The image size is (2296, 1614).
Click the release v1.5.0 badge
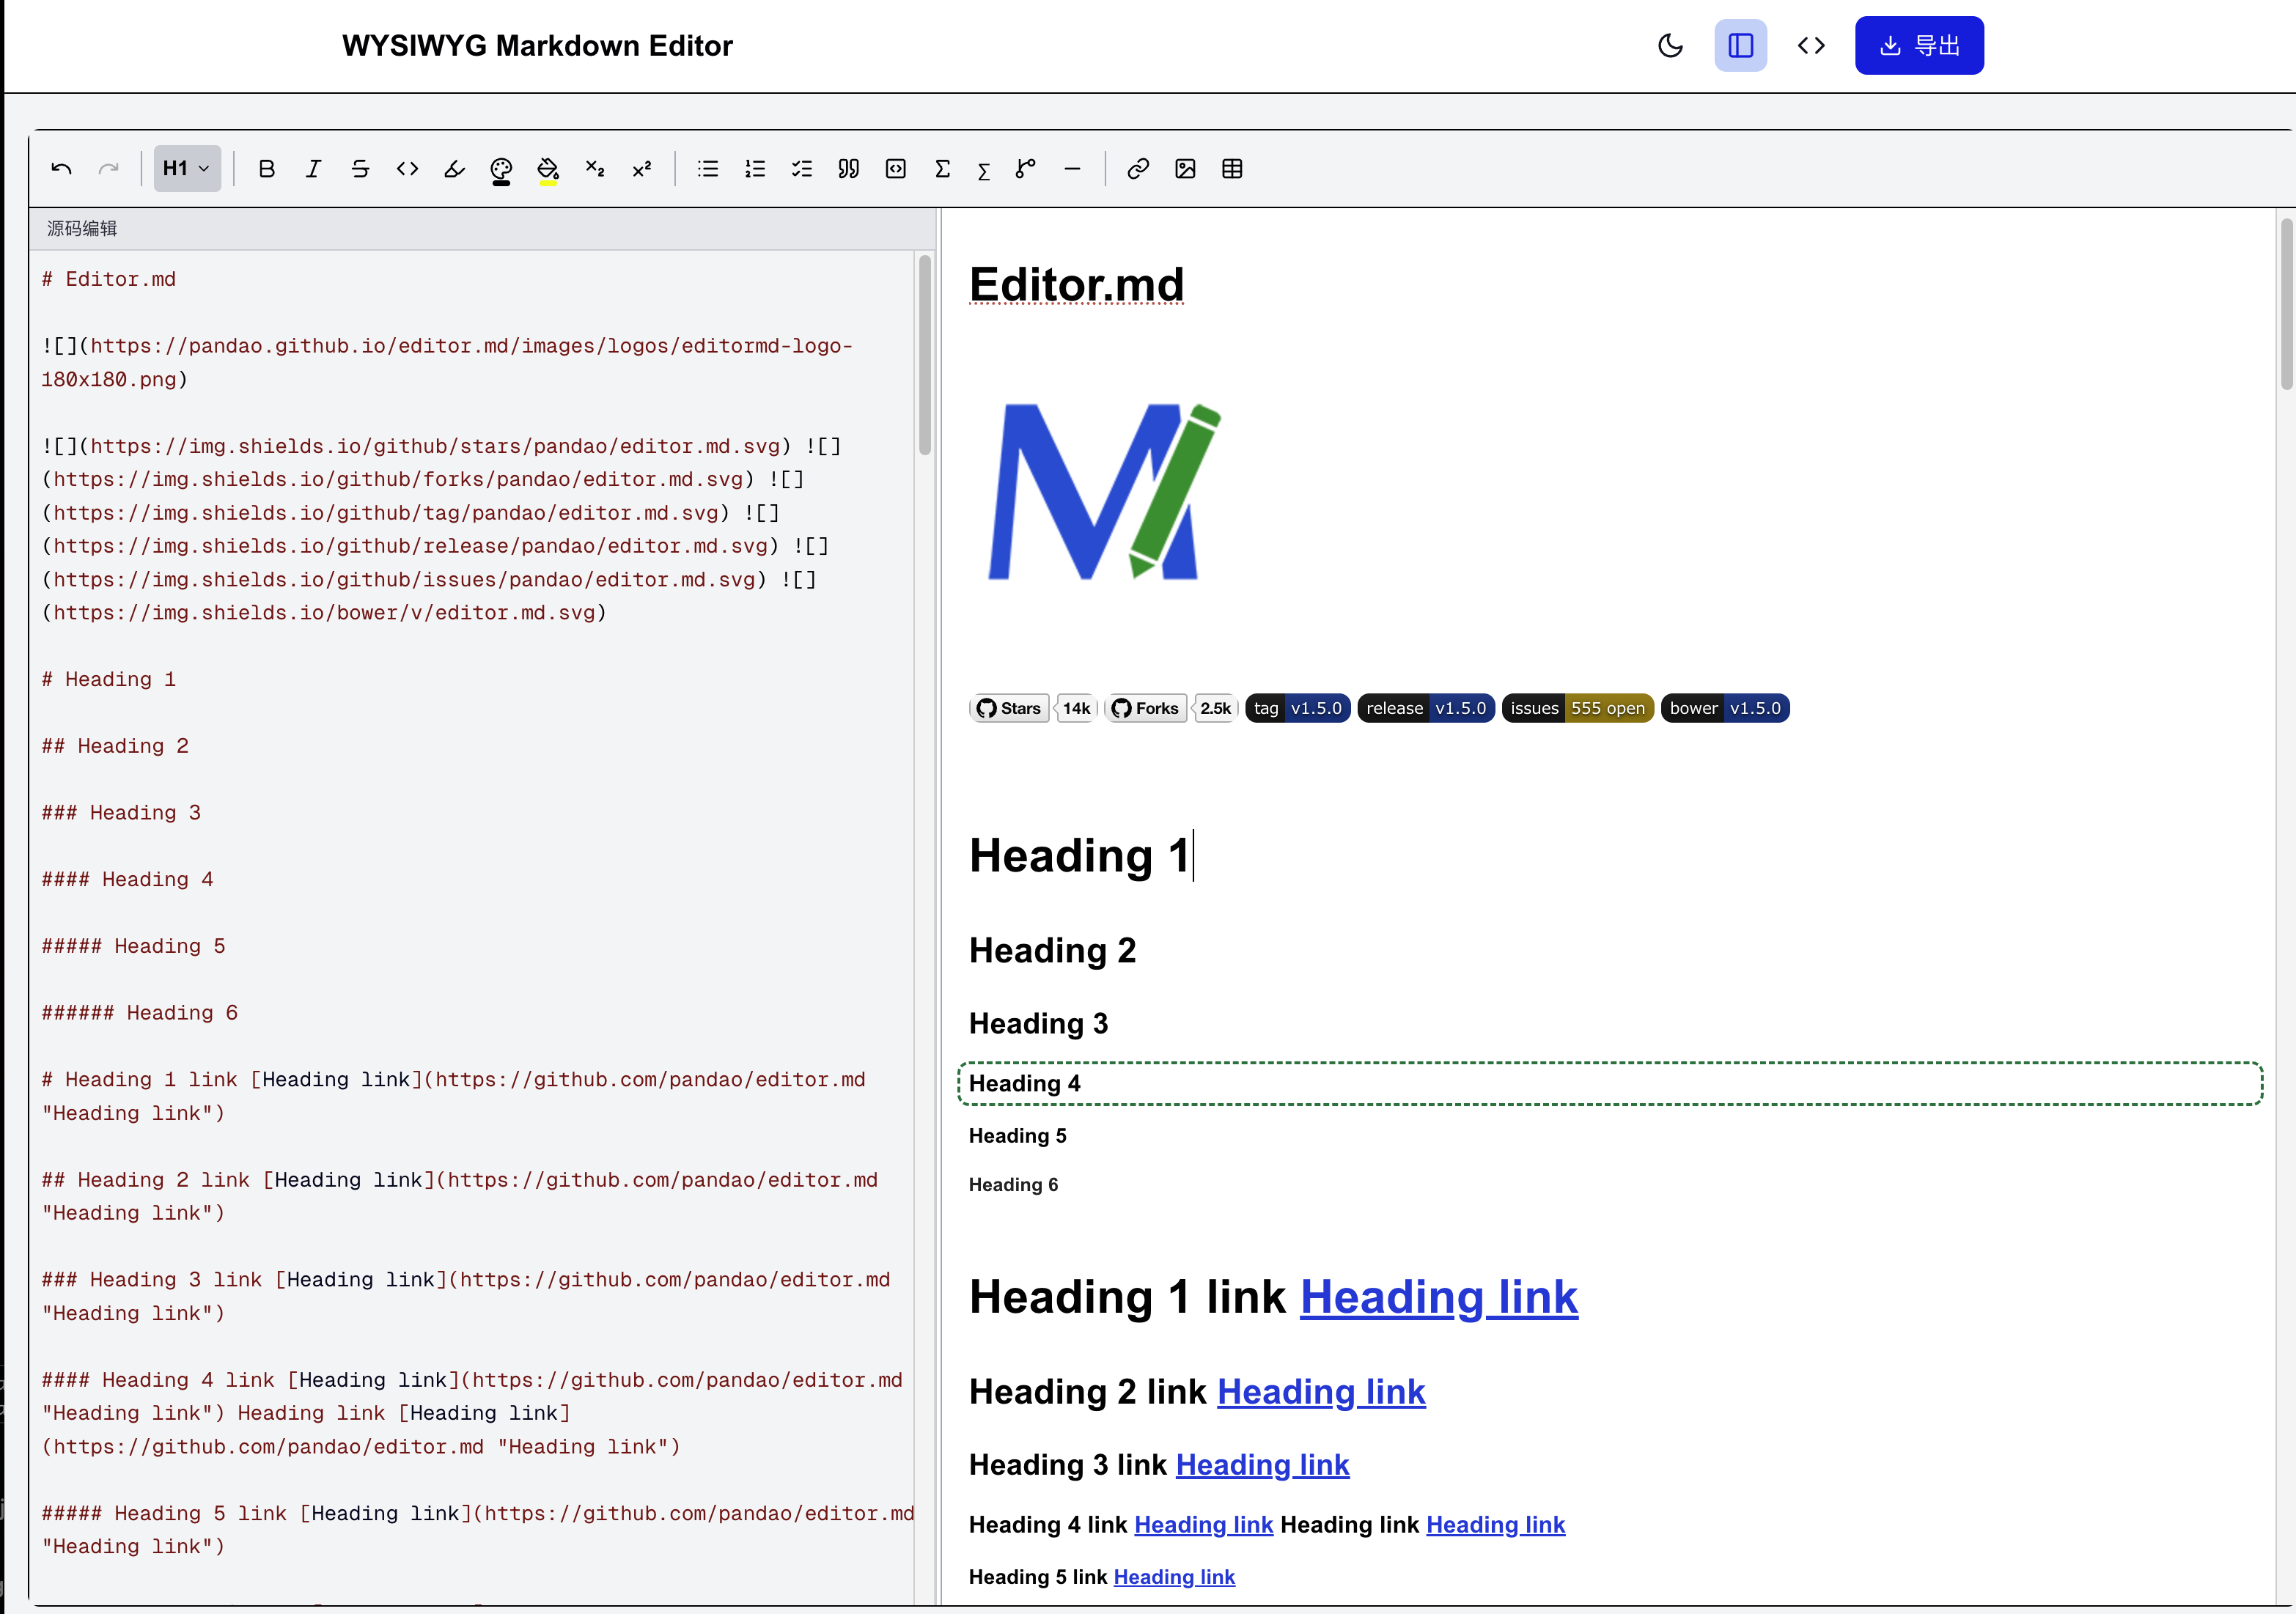tap(1426, 708)
